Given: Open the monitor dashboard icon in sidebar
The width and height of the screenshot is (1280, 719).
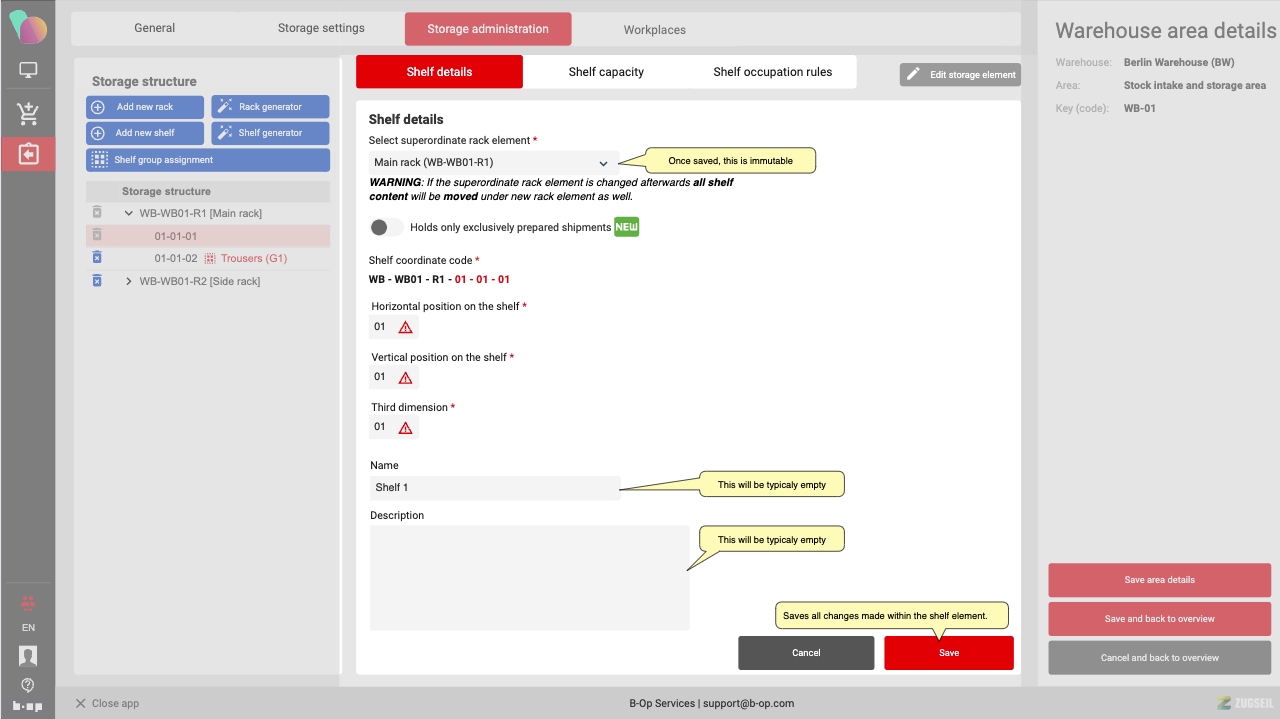Looking at the screenshot, I should point(28,71).
